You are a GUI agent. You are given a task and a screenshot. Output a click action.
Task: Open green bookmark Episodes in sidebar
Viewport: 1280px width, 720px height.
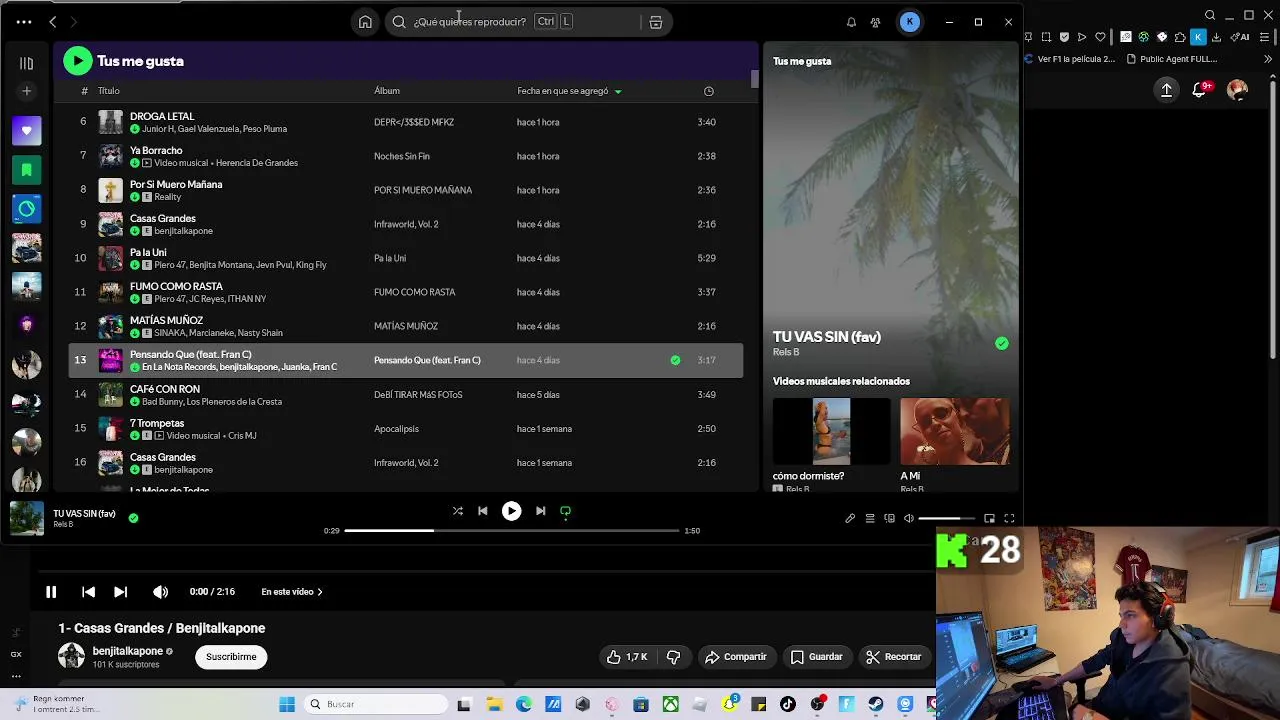click(x=27, y=170)
